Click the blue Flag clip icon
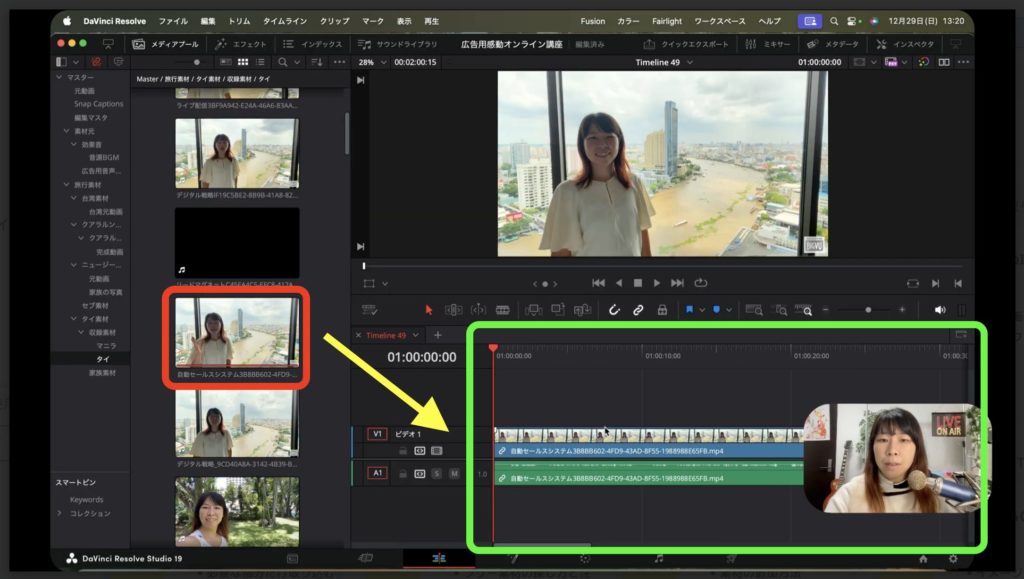 coord(690,310)
